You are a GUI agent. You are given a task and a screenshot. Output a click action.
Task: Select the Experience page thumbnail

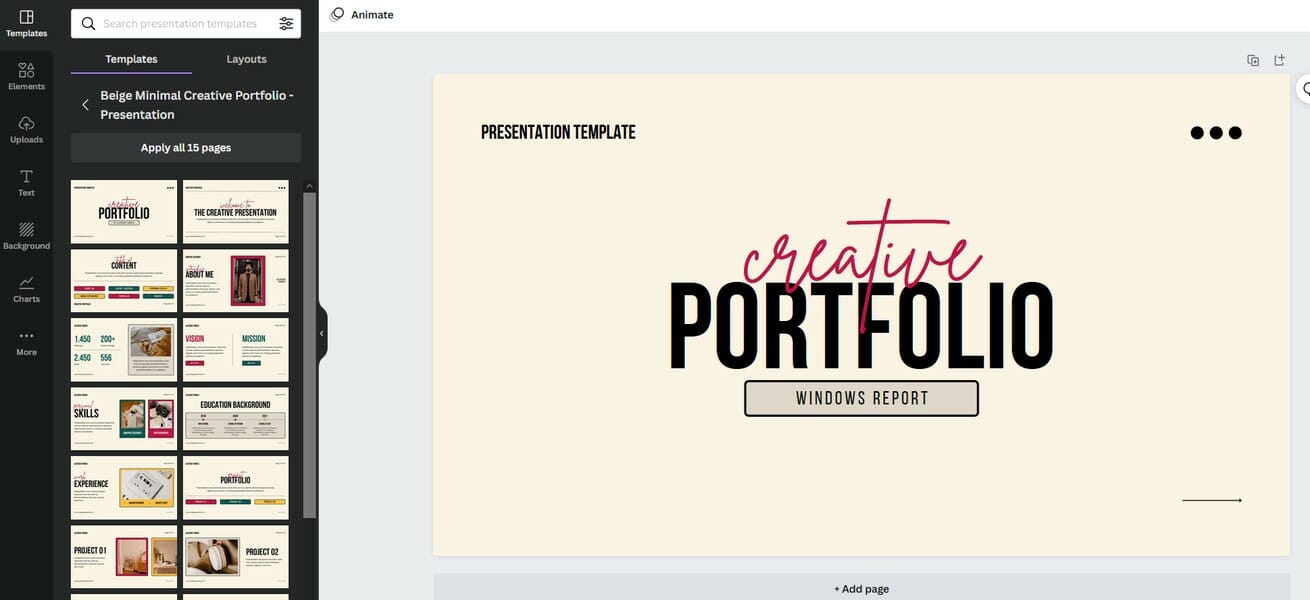point(124,487)
